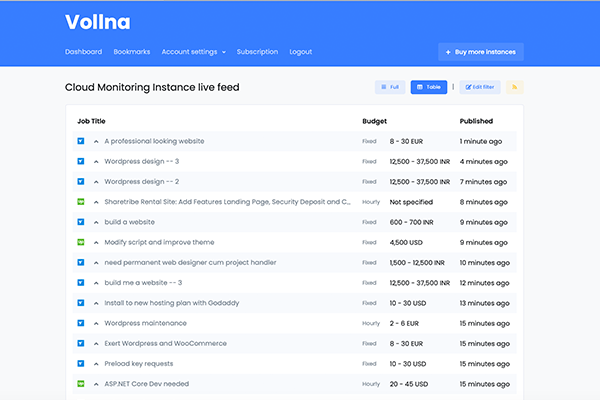Click Upwork icon on 'Modify script and improve theme' row

click(x=81, y=242)
